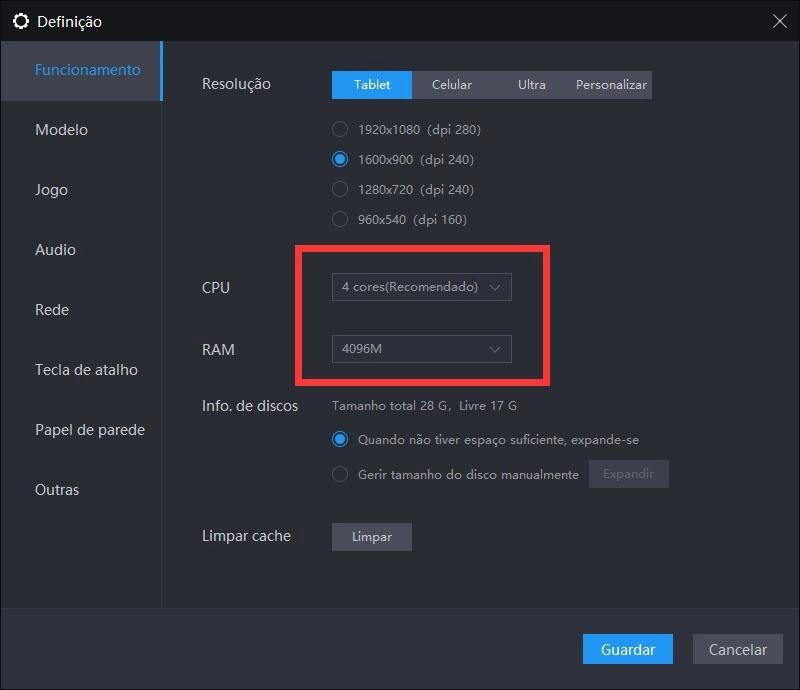Pick the 1600x900 (dpi 240) radio button
The image size is (800, 690).
click(x=340, y=159)
